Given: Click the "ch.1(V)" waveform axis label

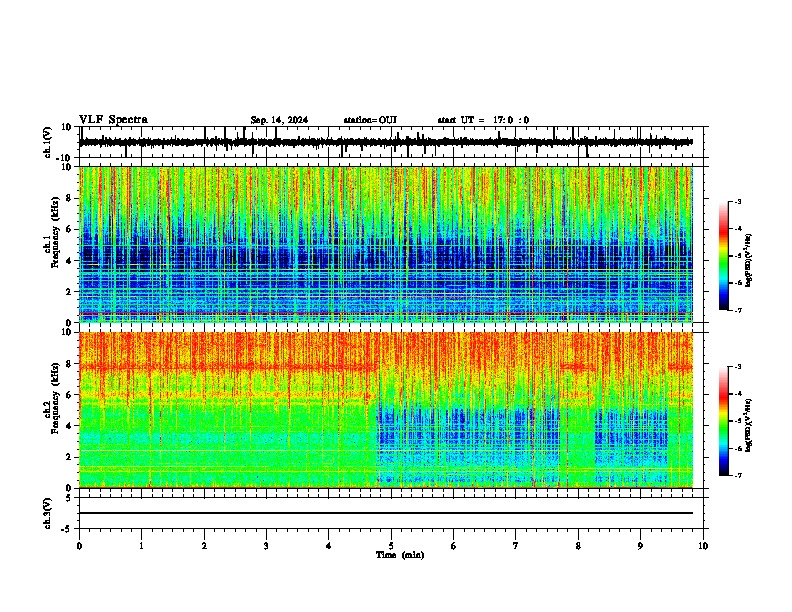Looking at the screenshot, I should (48, 142).
